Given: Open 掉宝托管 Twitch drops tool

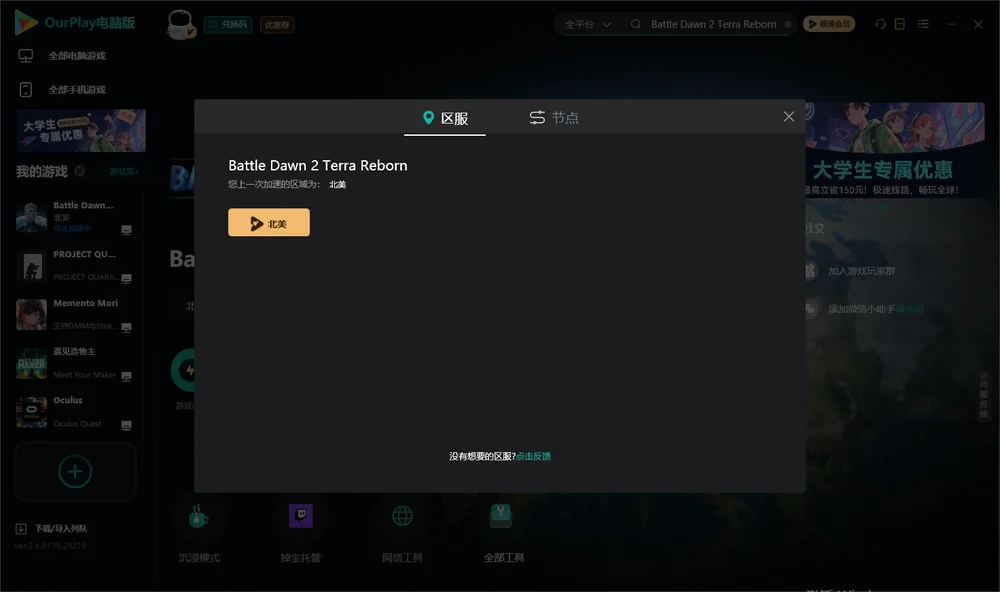Looking at the screenshot, I should coord(300,533).
